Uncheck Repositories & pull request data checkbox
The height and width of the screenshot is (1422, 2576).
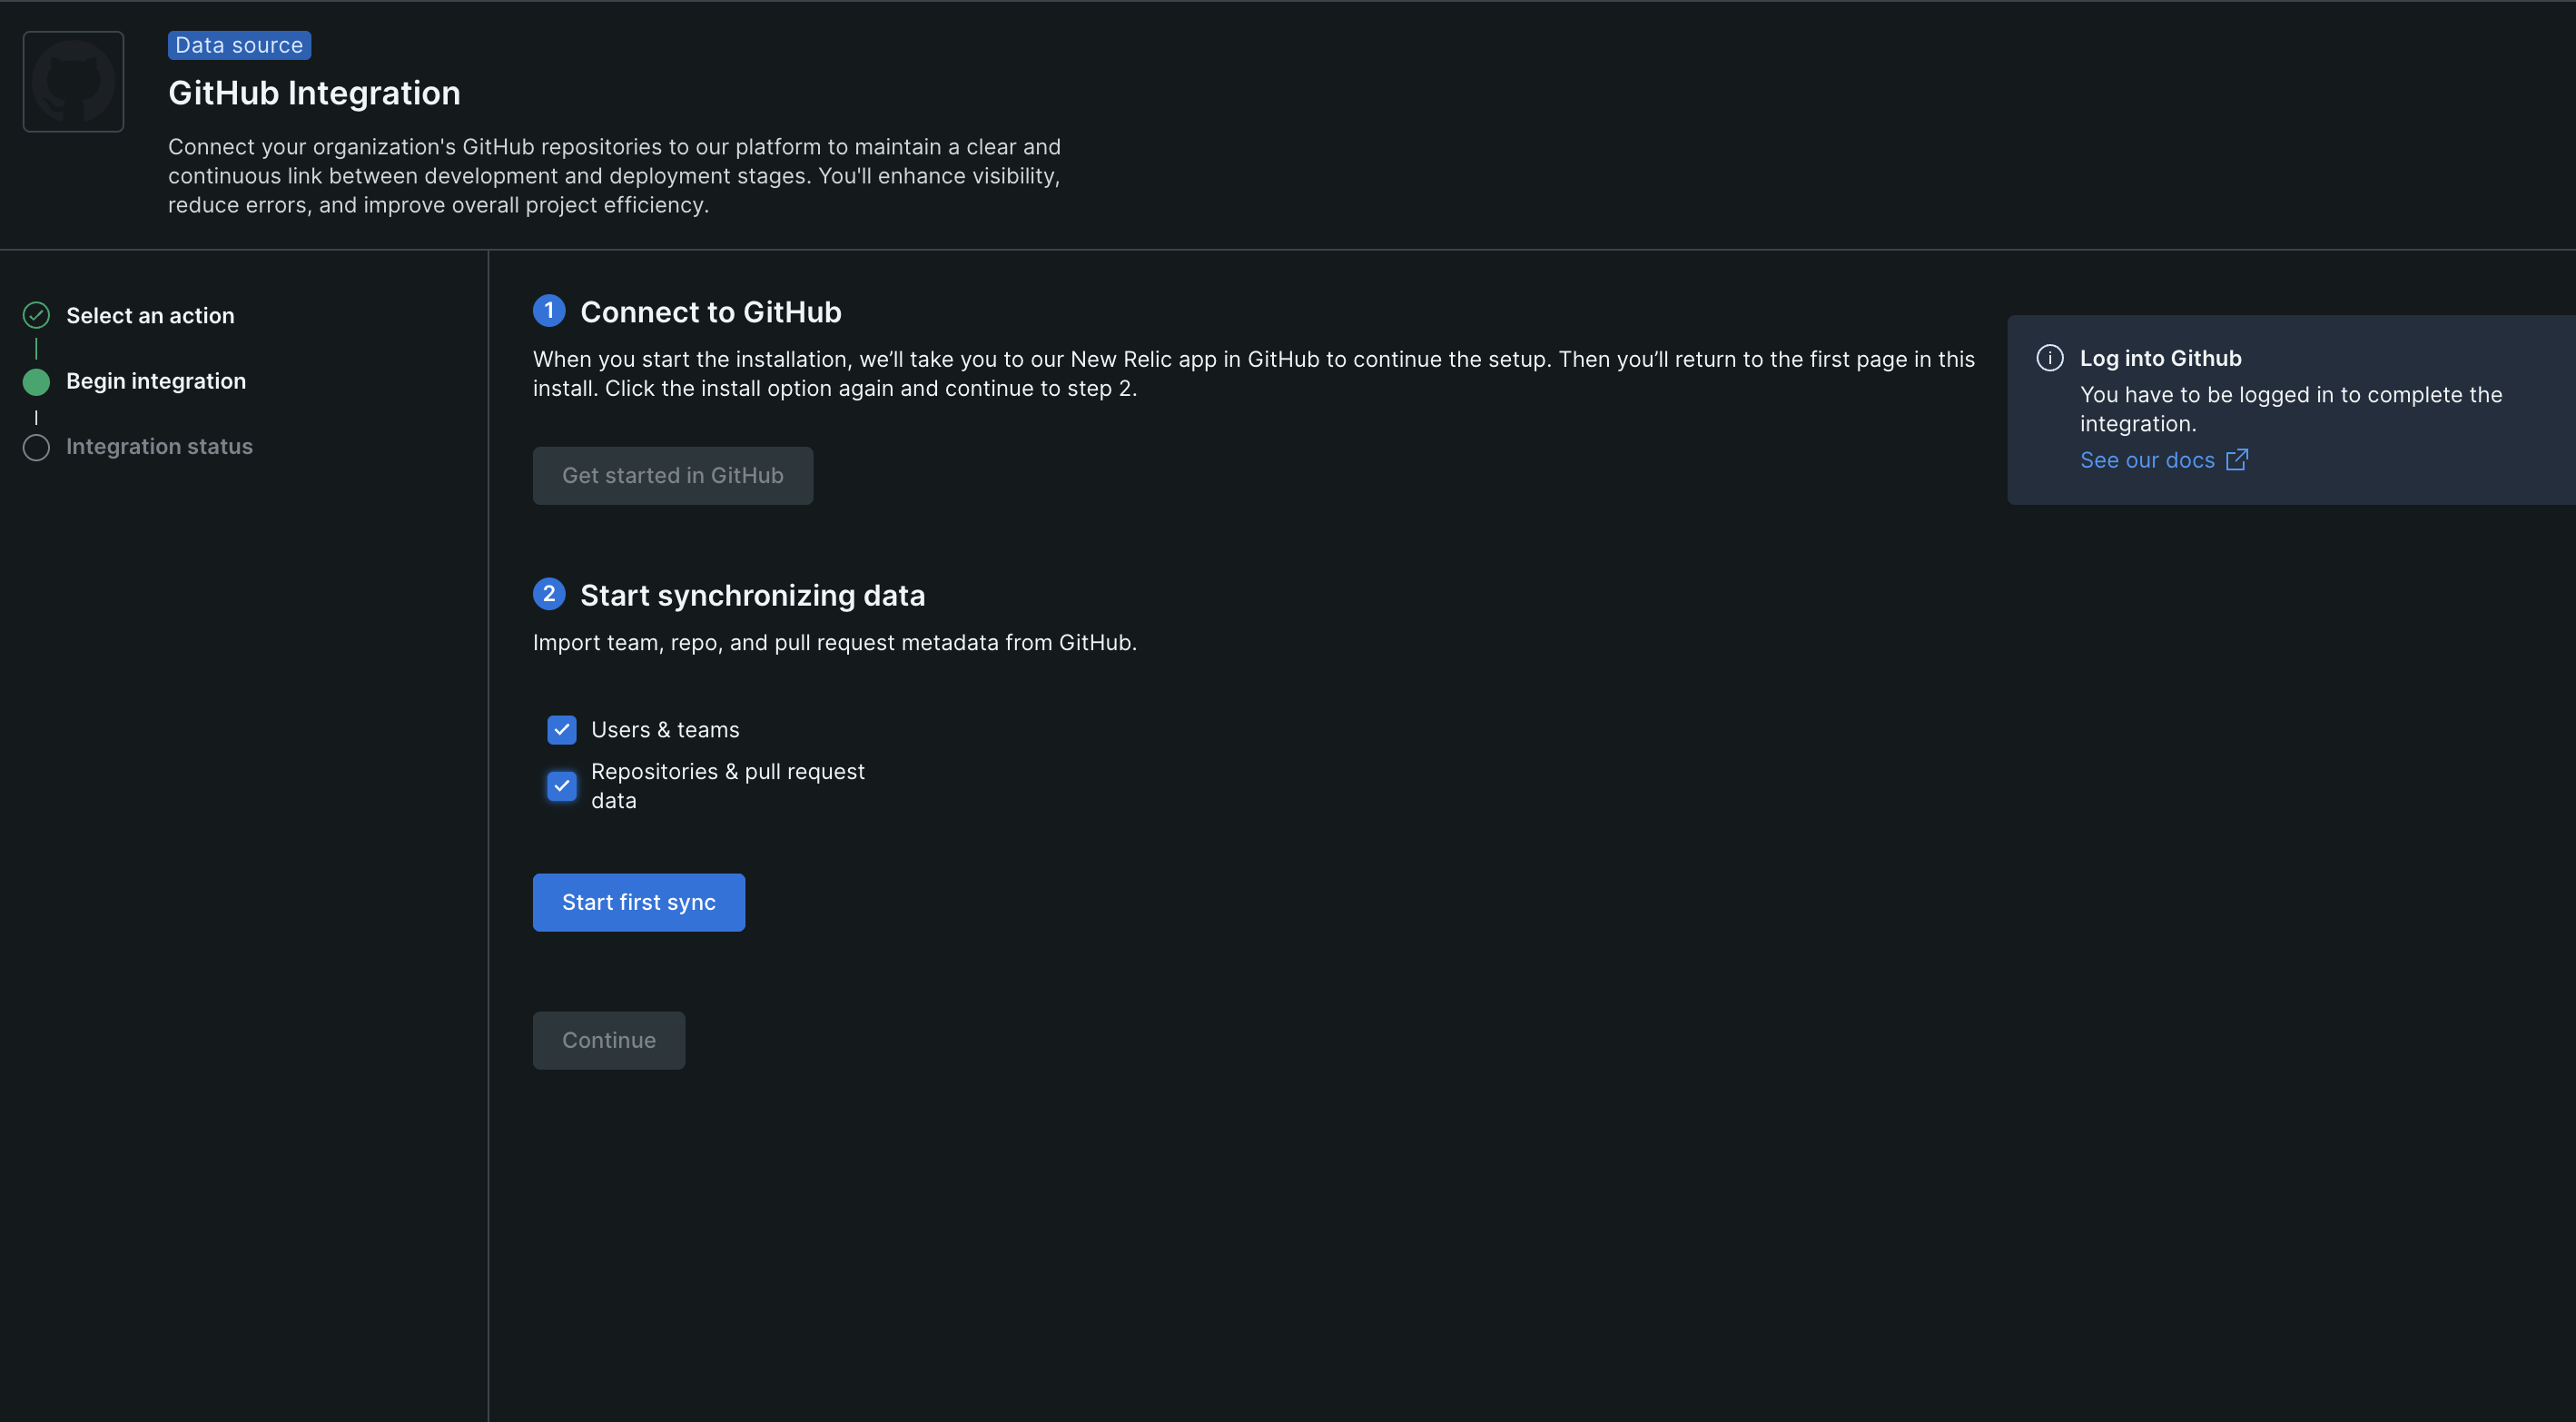point(562,786)
